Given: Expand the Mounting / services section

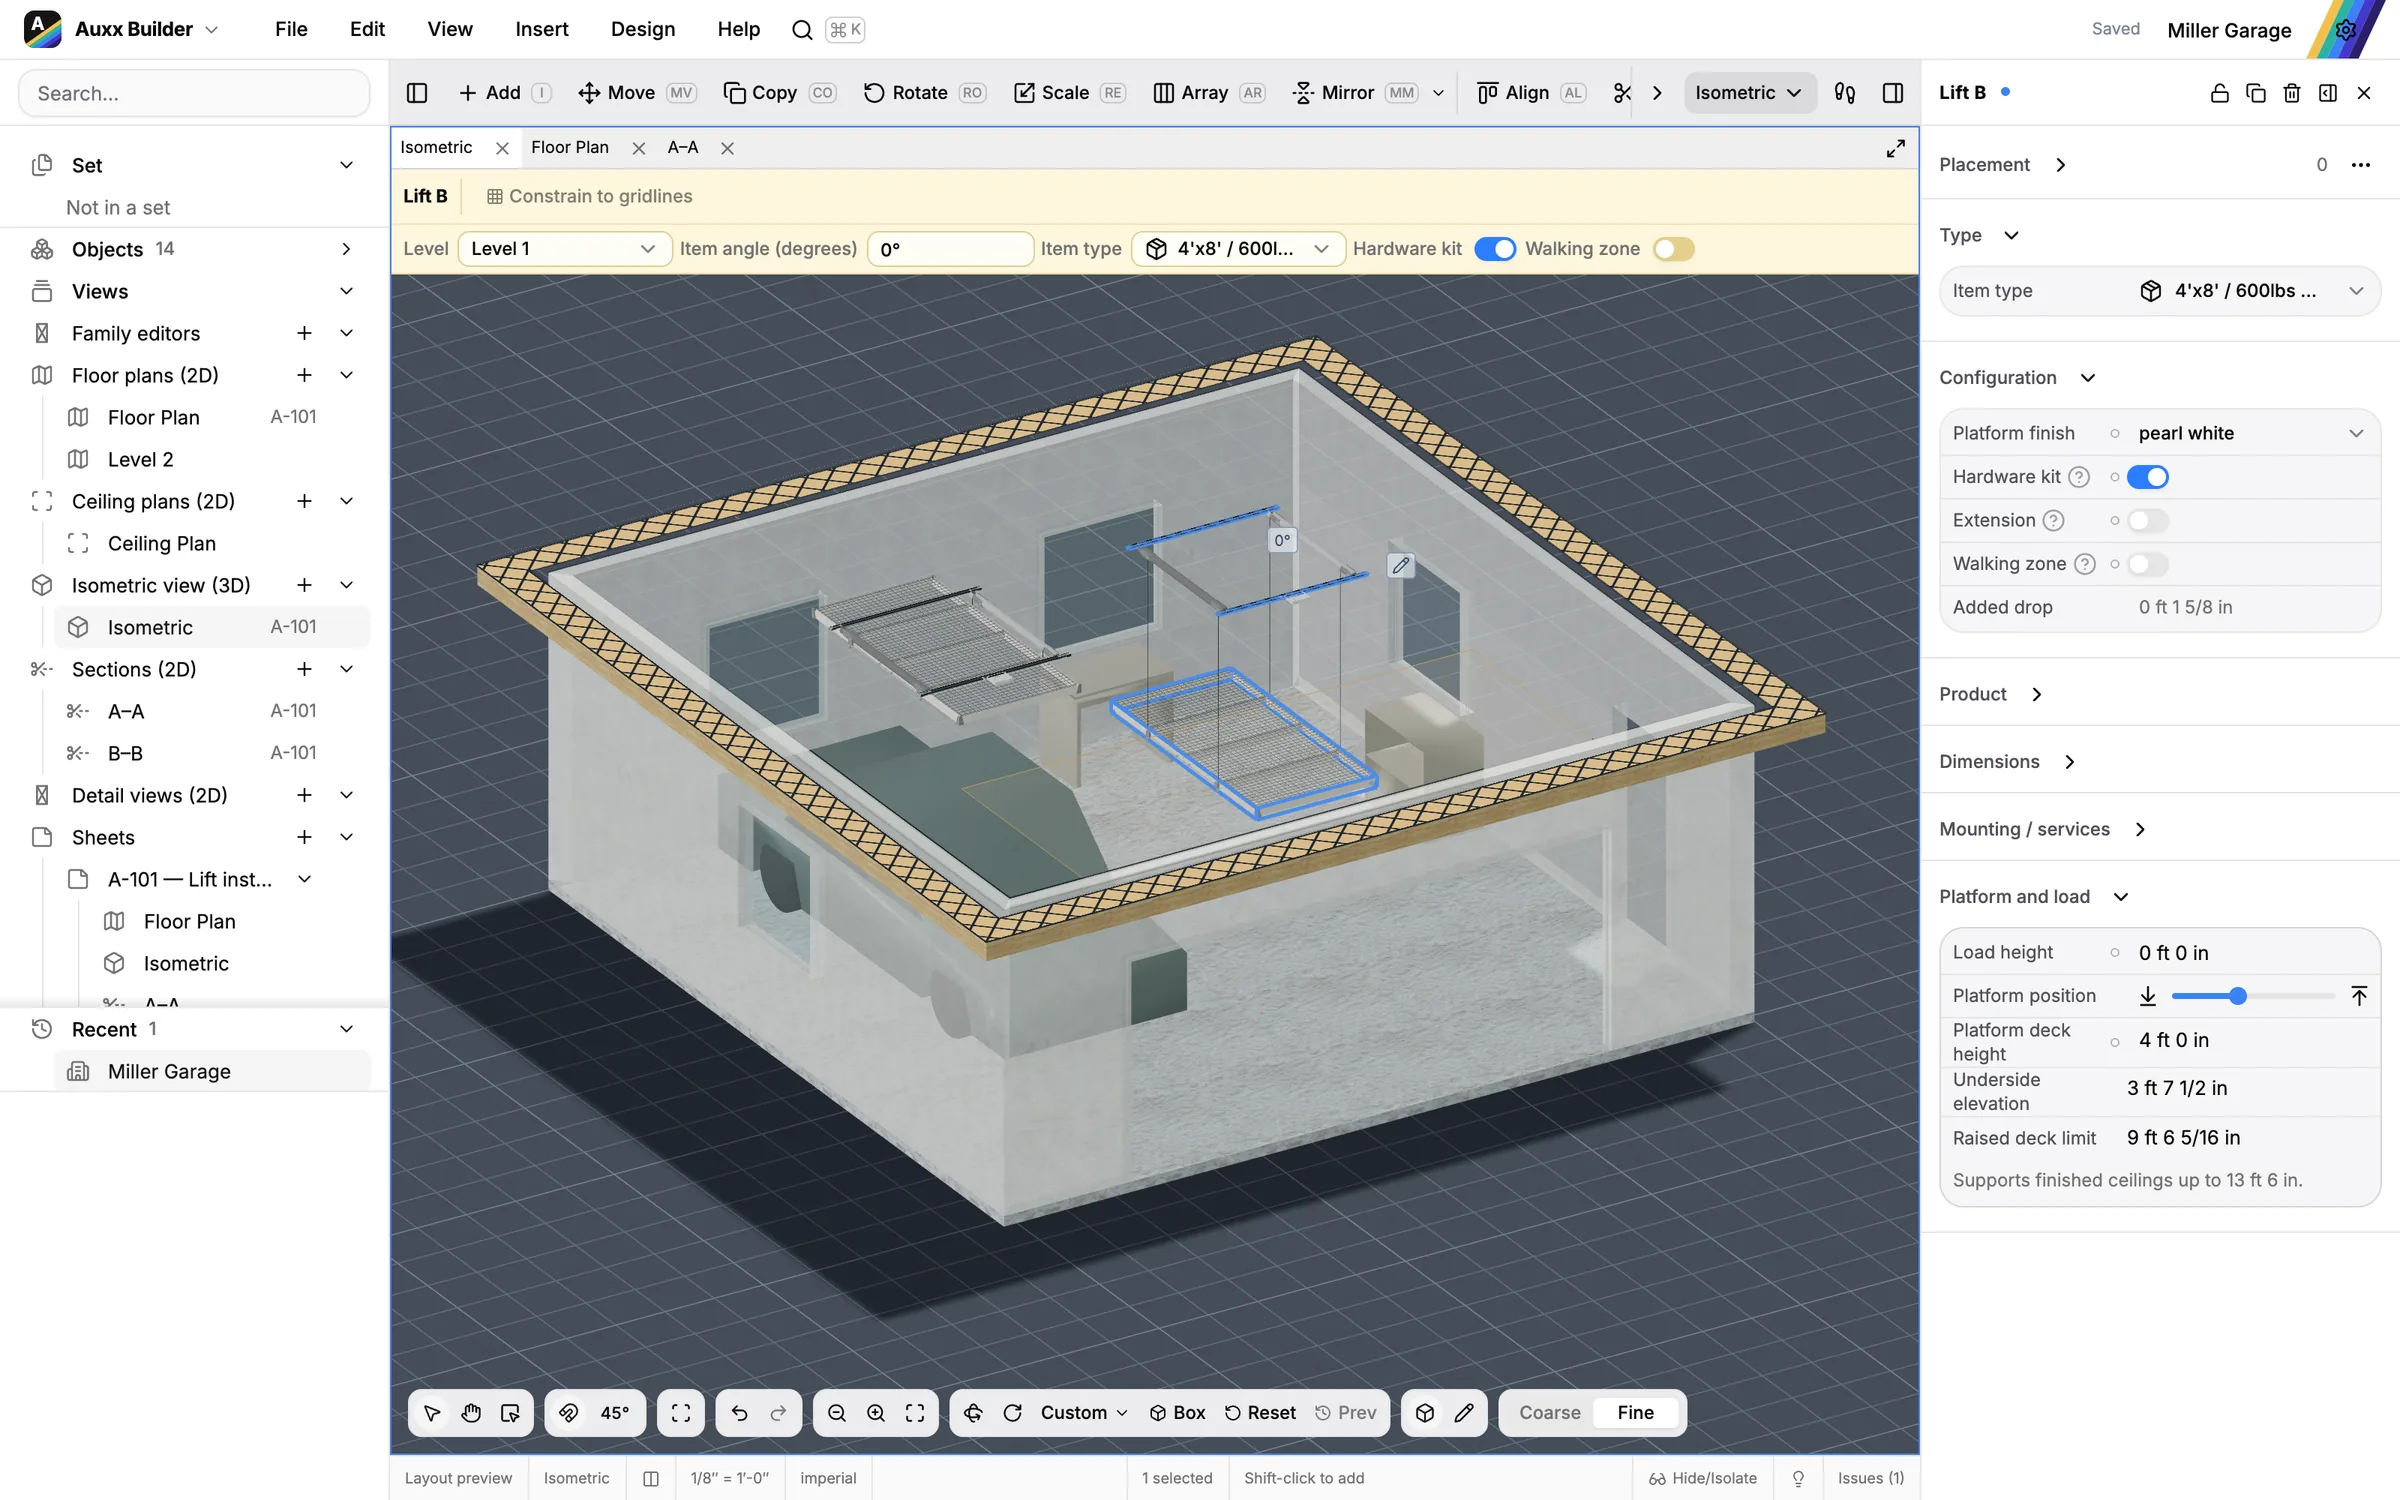Looking at the screenshot, I should [2139, 830].
